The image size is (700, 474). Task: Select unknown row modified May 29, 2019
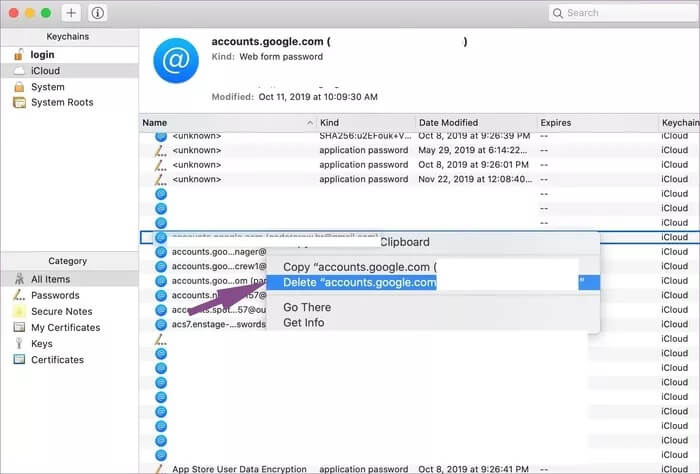[x=420, y=150]
